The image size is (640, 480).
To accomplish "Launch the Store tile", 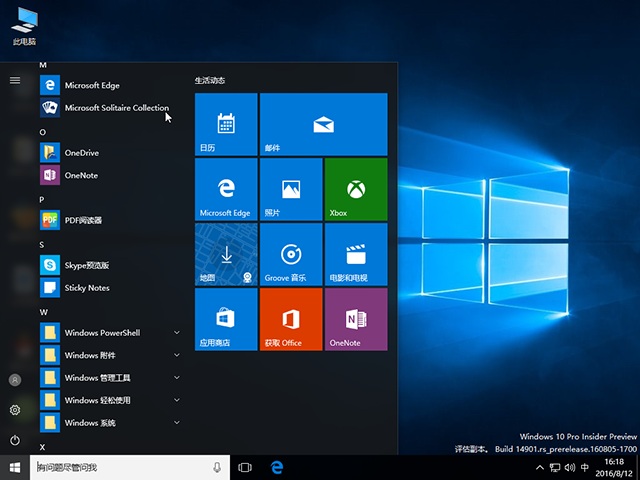I will click(x=226, y=319).
